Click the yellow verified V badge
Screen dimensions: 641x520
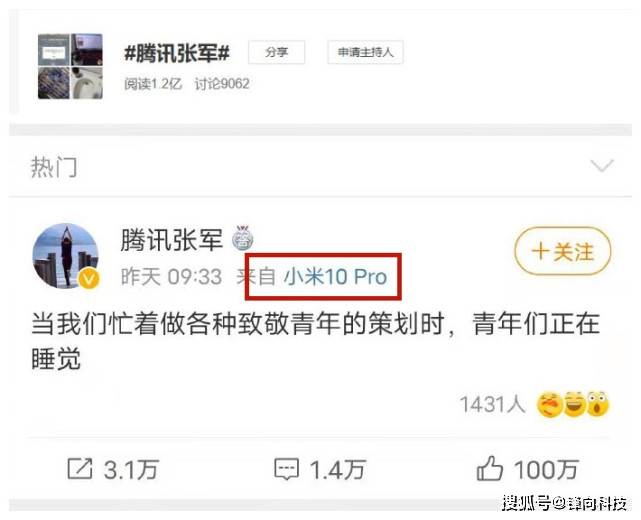pyautogui.click(x=90, y=280)
